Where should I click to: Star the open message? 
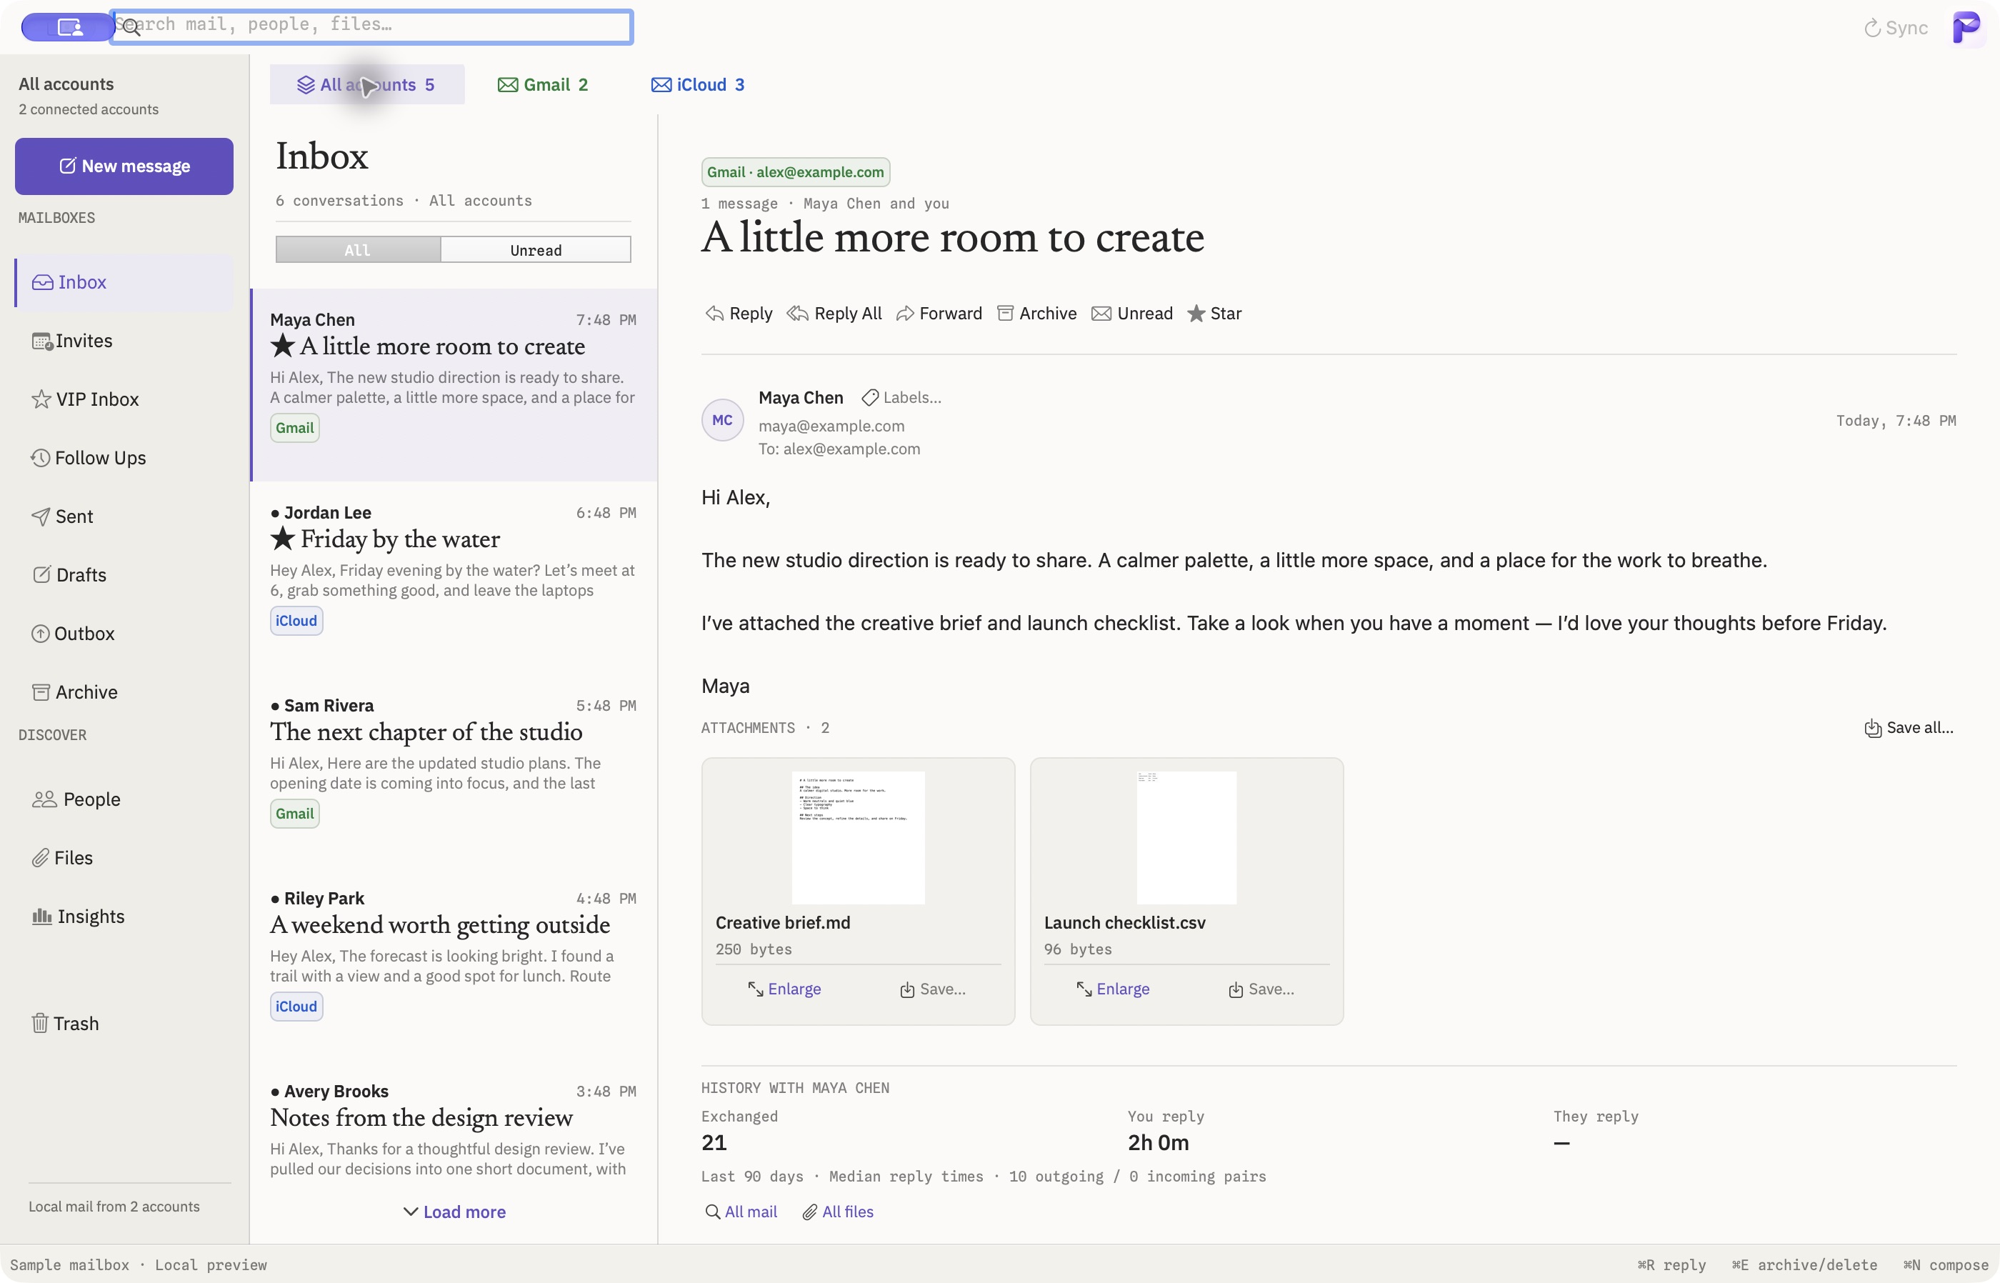(x=1214, y=313)
